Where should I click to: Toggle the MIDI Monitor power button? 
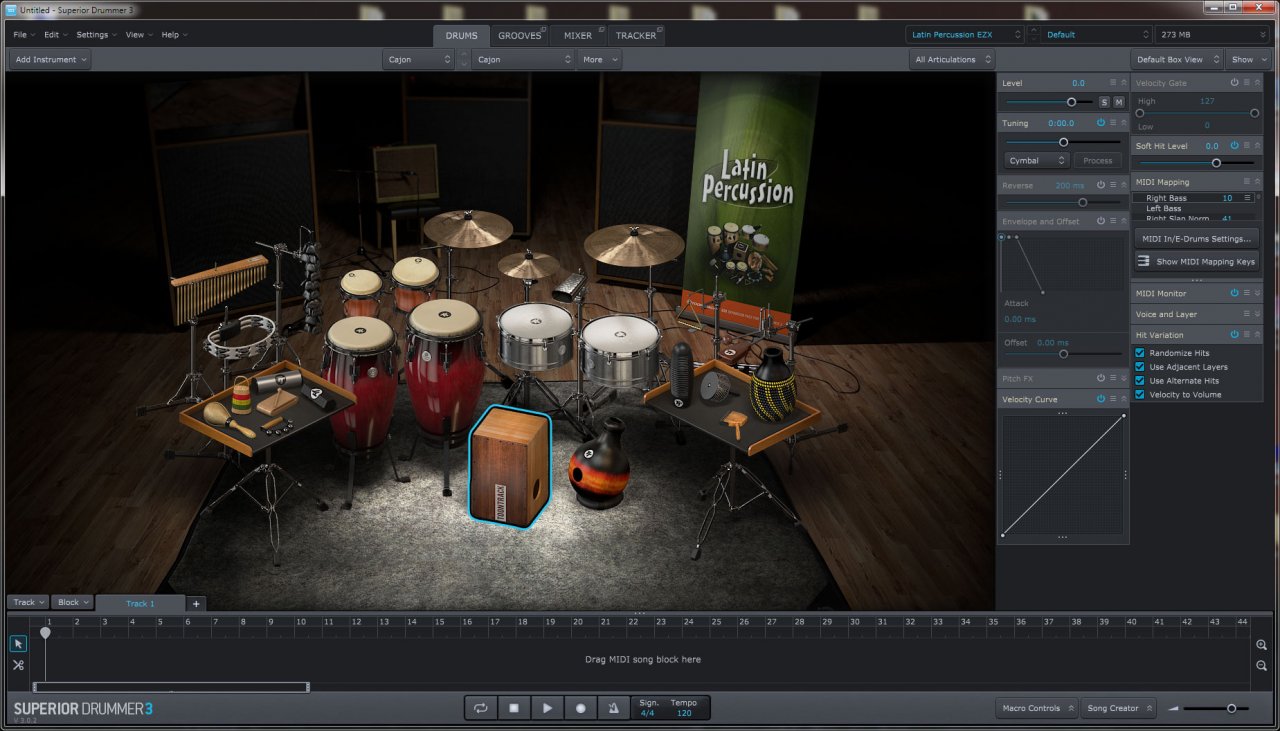pyautogui.click(x=1234, y=293)
